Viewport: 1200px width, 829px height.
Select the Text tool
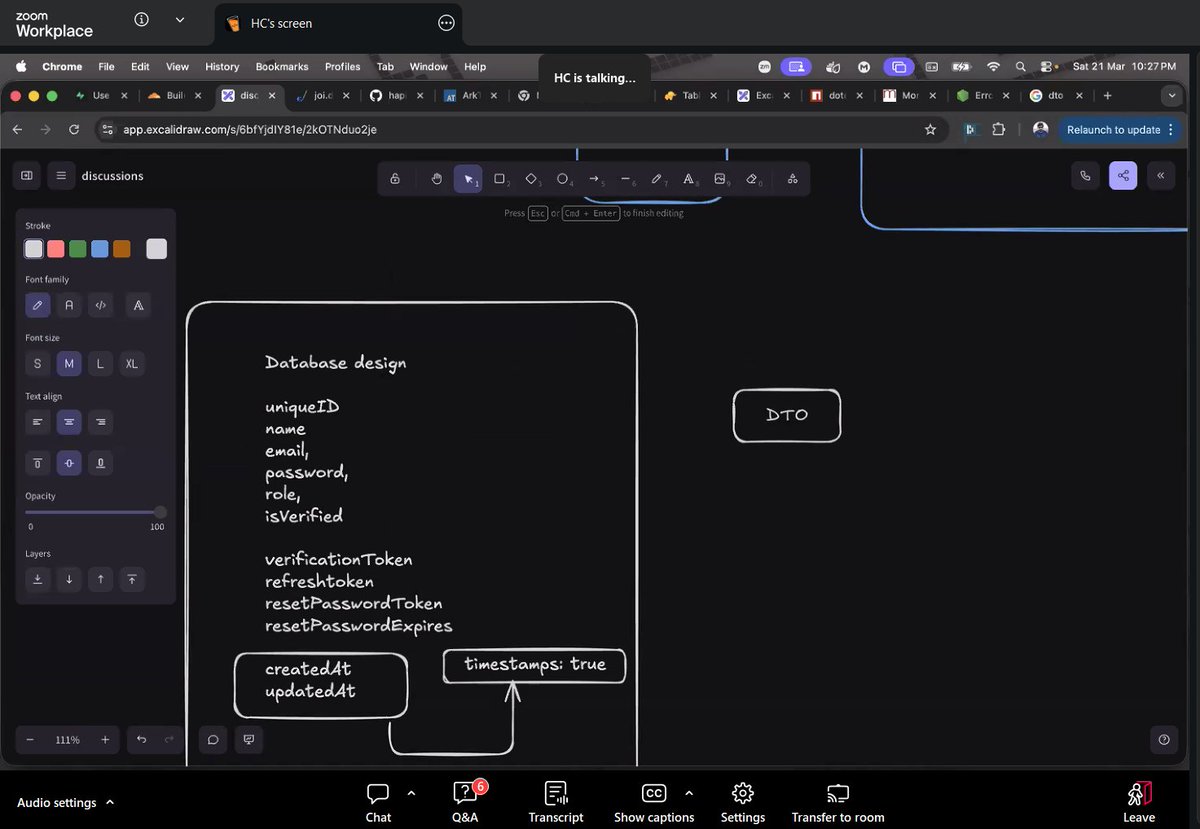point(688,178)
